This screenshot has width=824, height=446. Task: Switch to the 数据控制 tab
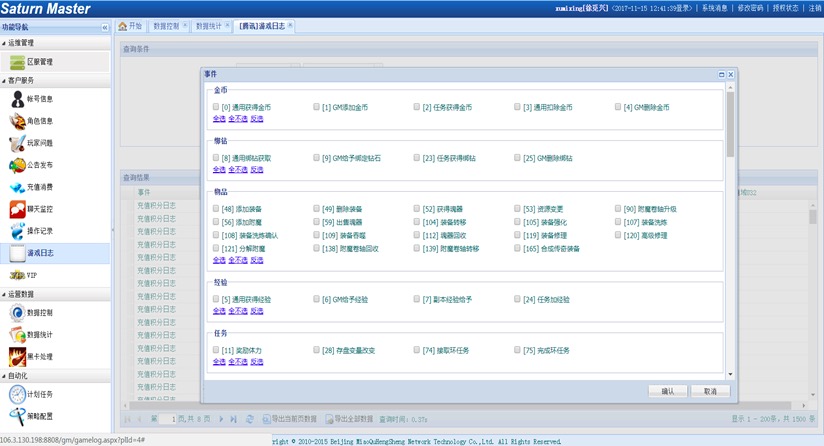pos(167,25)
